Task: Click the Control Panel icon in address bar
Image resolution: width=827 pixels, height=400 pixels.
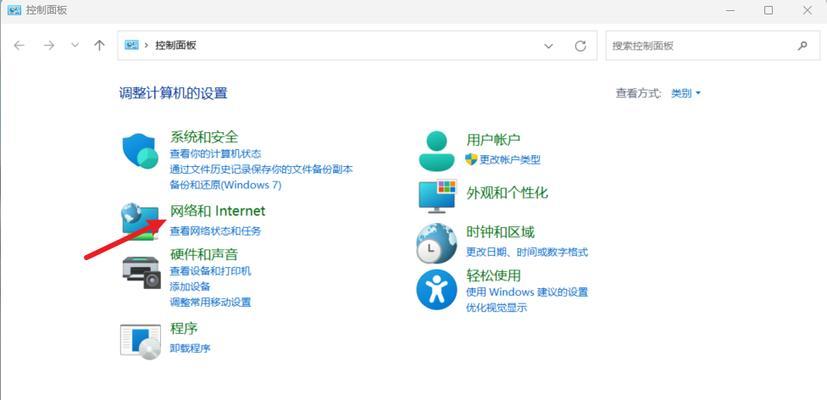Action: click(x=131, y=45)
